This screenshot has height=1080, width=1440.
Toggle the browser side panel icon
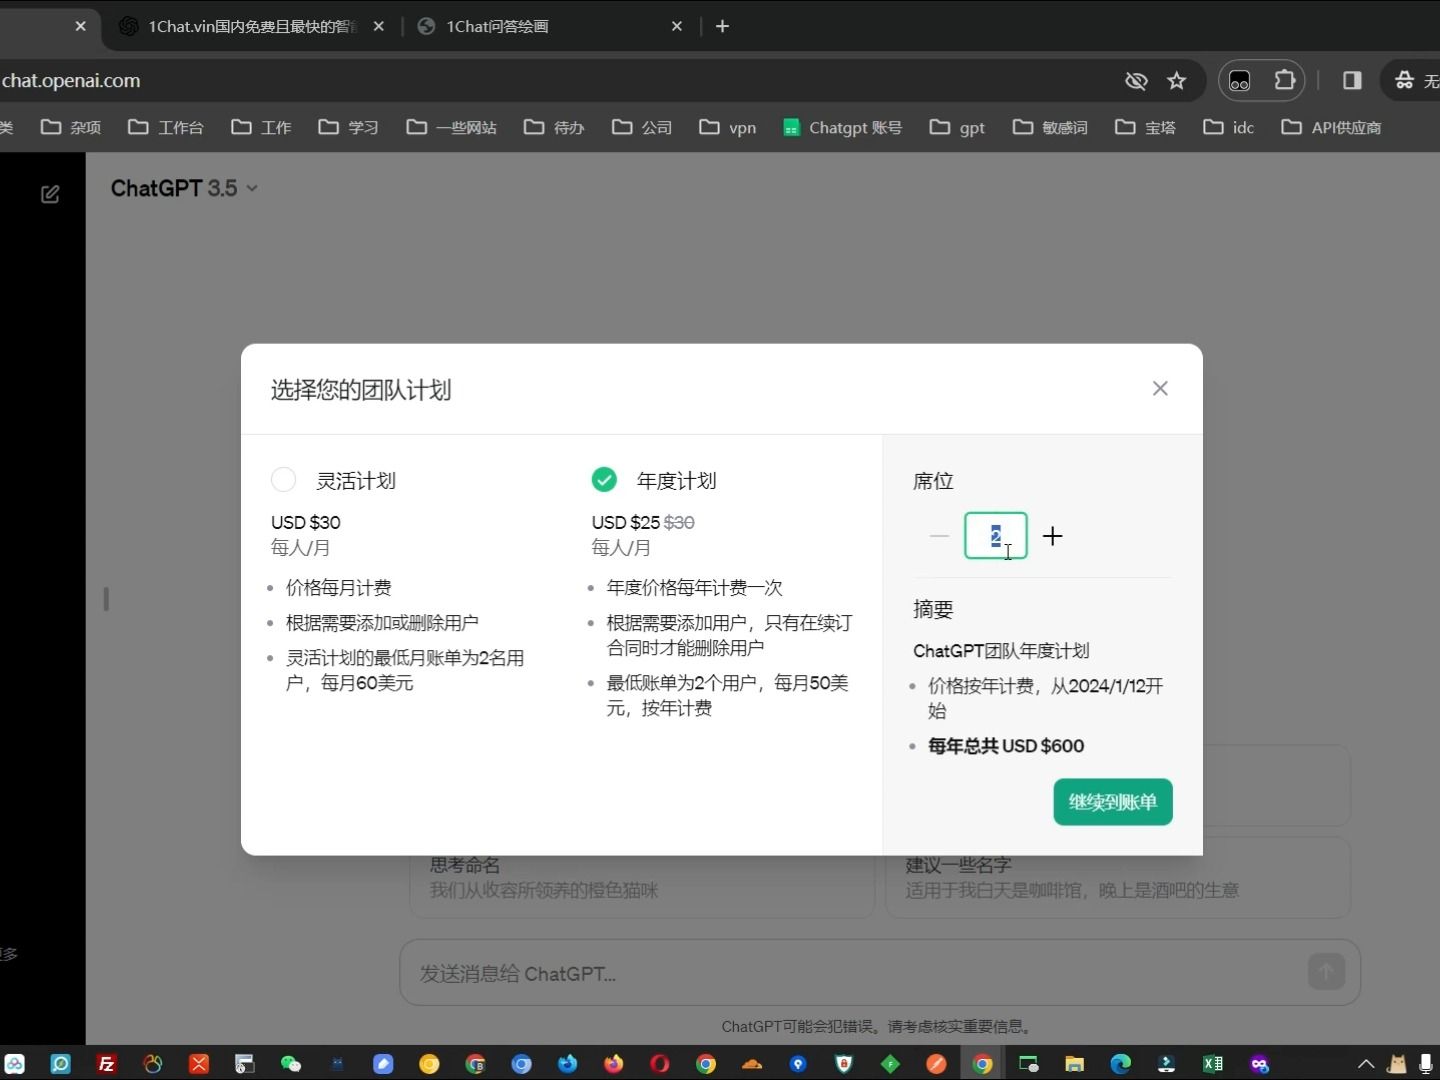pos(1352,81)
